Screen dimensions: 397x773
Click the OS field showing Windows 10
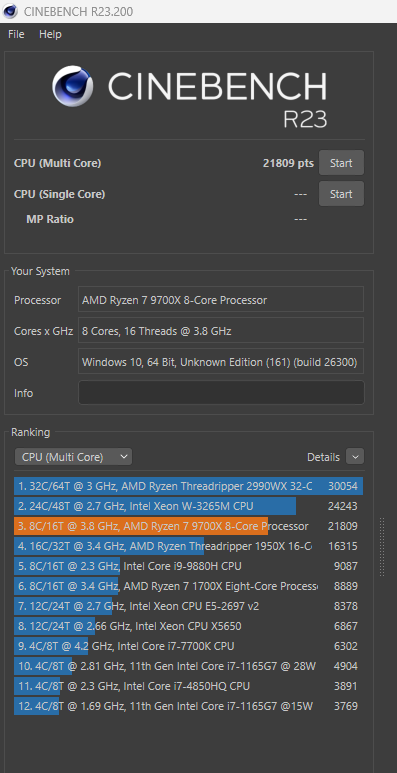tap(221, 362)
